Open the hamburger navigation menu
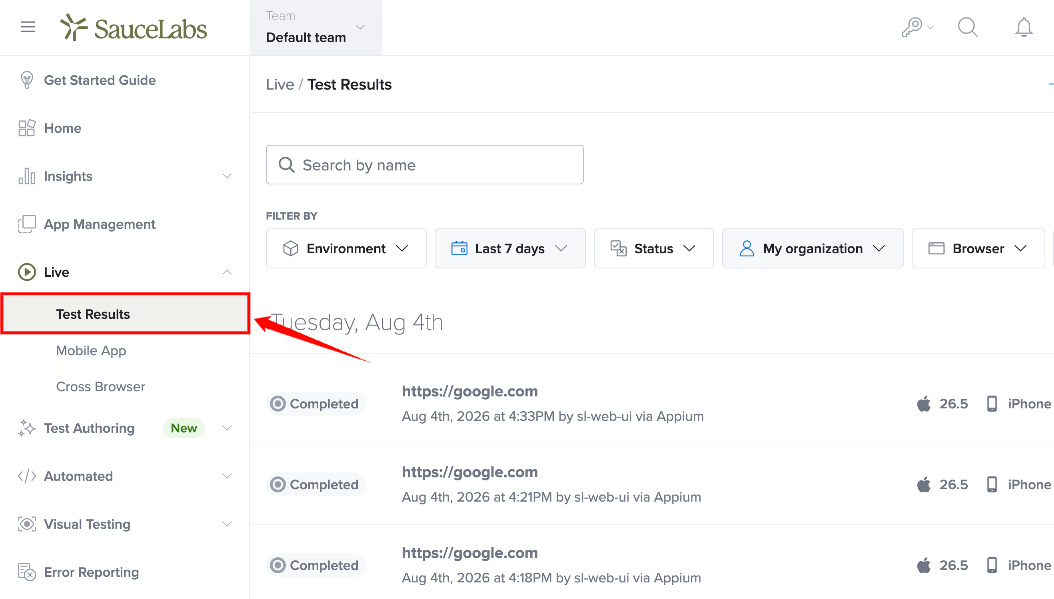This screenshot has width=1054, height=599. [28, 27]
